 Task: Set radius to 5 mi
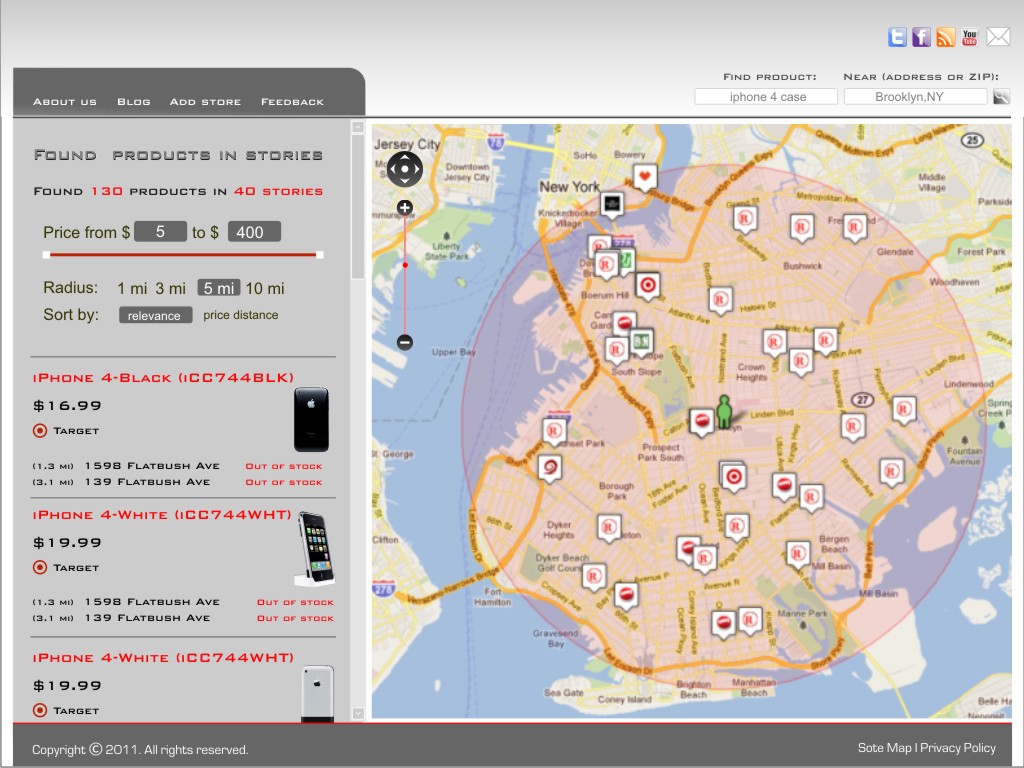pyautogui.click(x=219, y=288)
